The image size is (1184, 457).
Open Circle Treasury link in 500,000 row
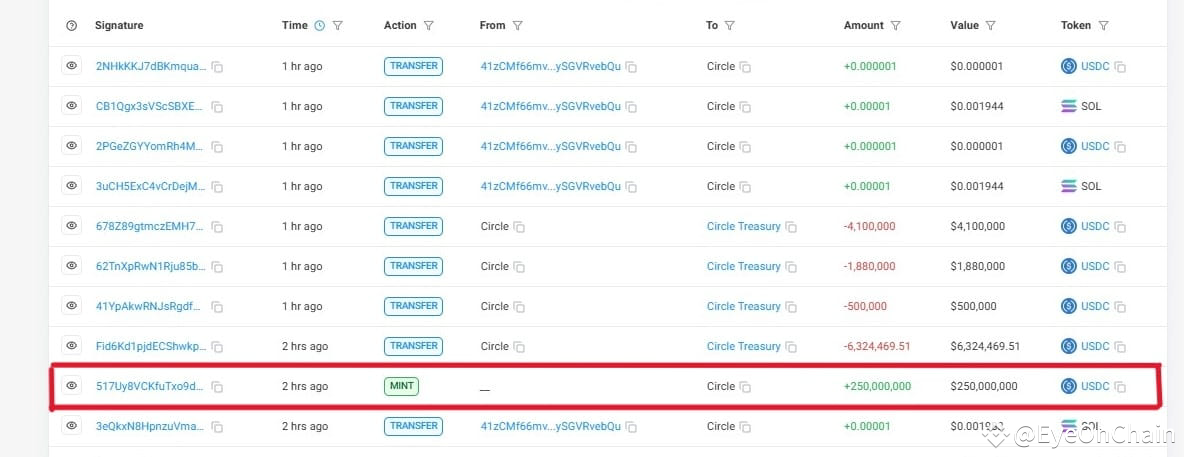click(743, 306)
